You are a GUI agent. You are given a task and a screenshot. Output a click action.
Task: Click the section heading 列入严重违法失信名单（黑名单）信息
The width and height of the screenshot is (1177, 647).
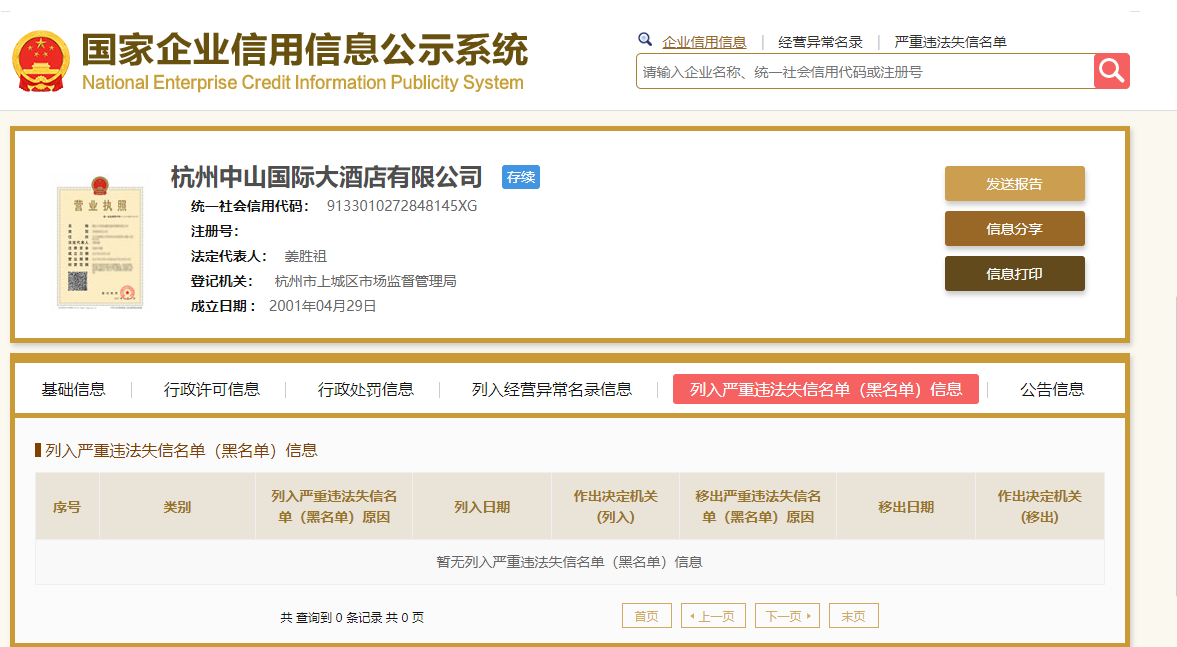(181, 450)
